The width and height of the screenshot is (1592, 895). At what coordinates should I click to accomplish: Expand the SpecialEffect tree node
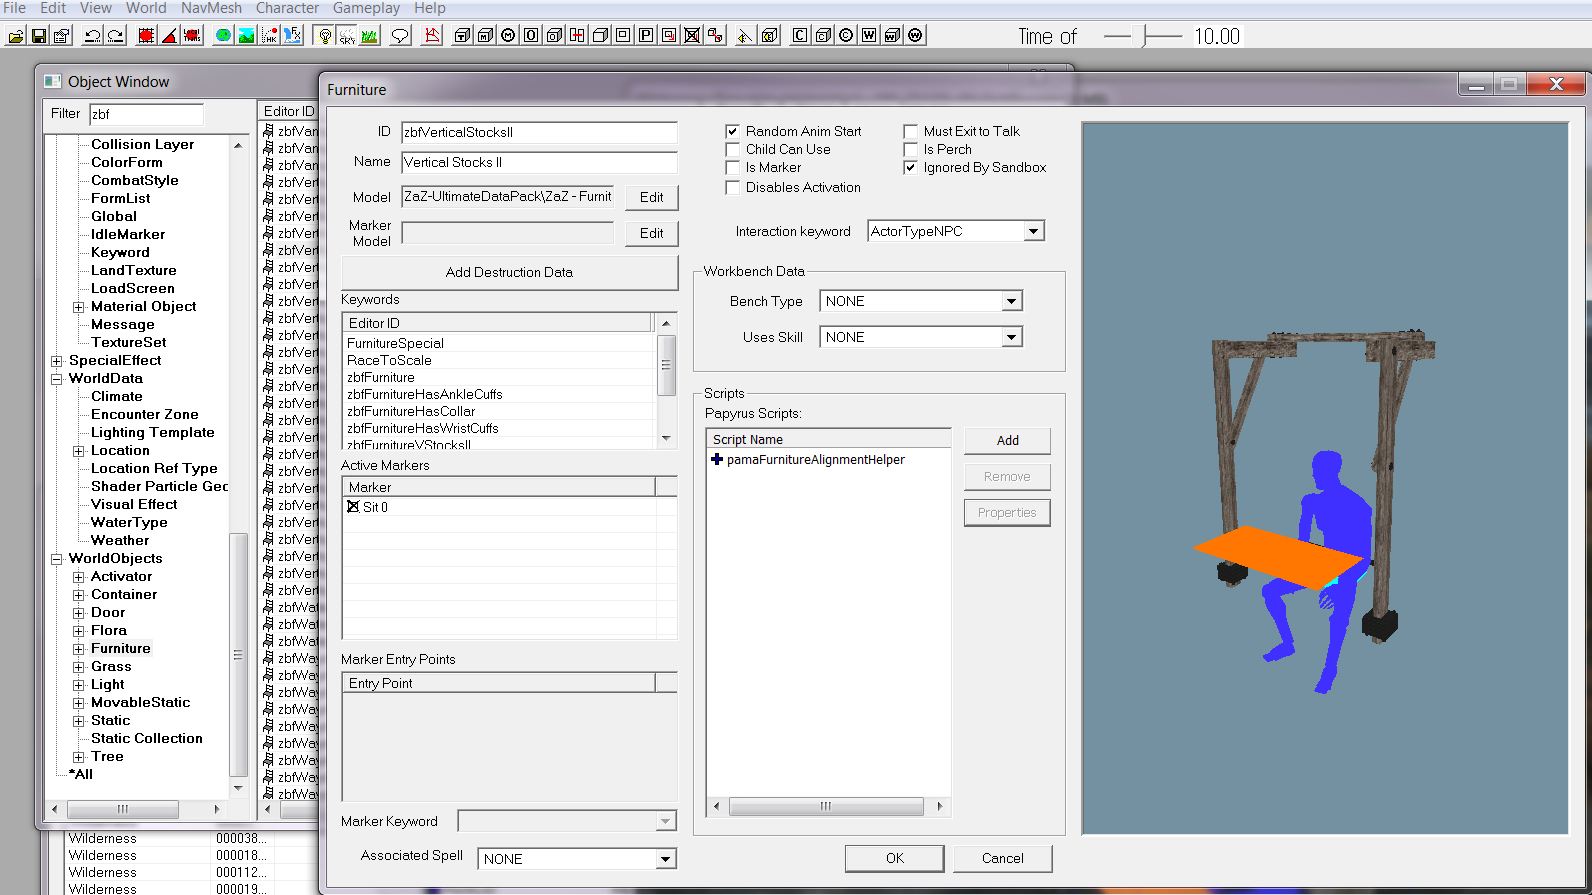tap(57, 361)
